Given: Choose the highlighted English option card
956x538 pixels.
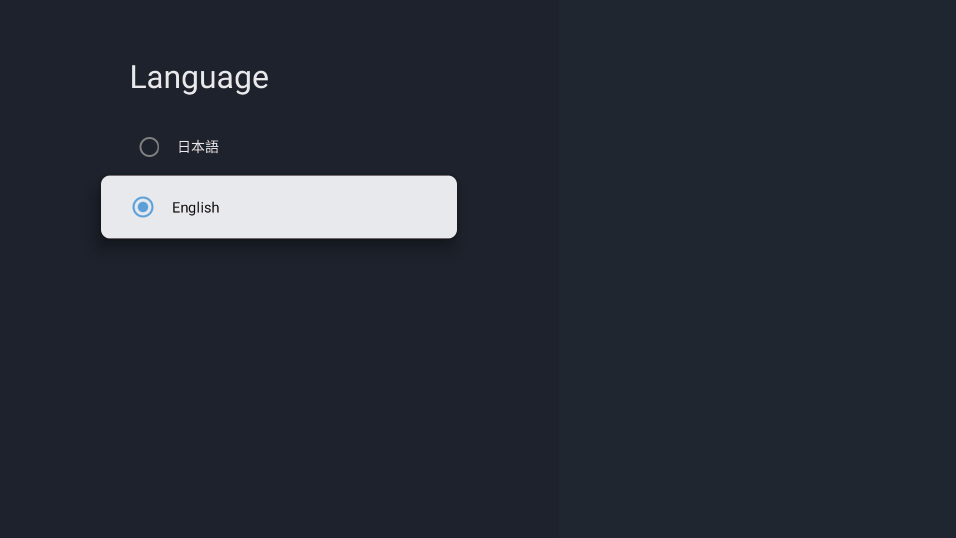Looking at the screenshot, I should pos(279,207).
